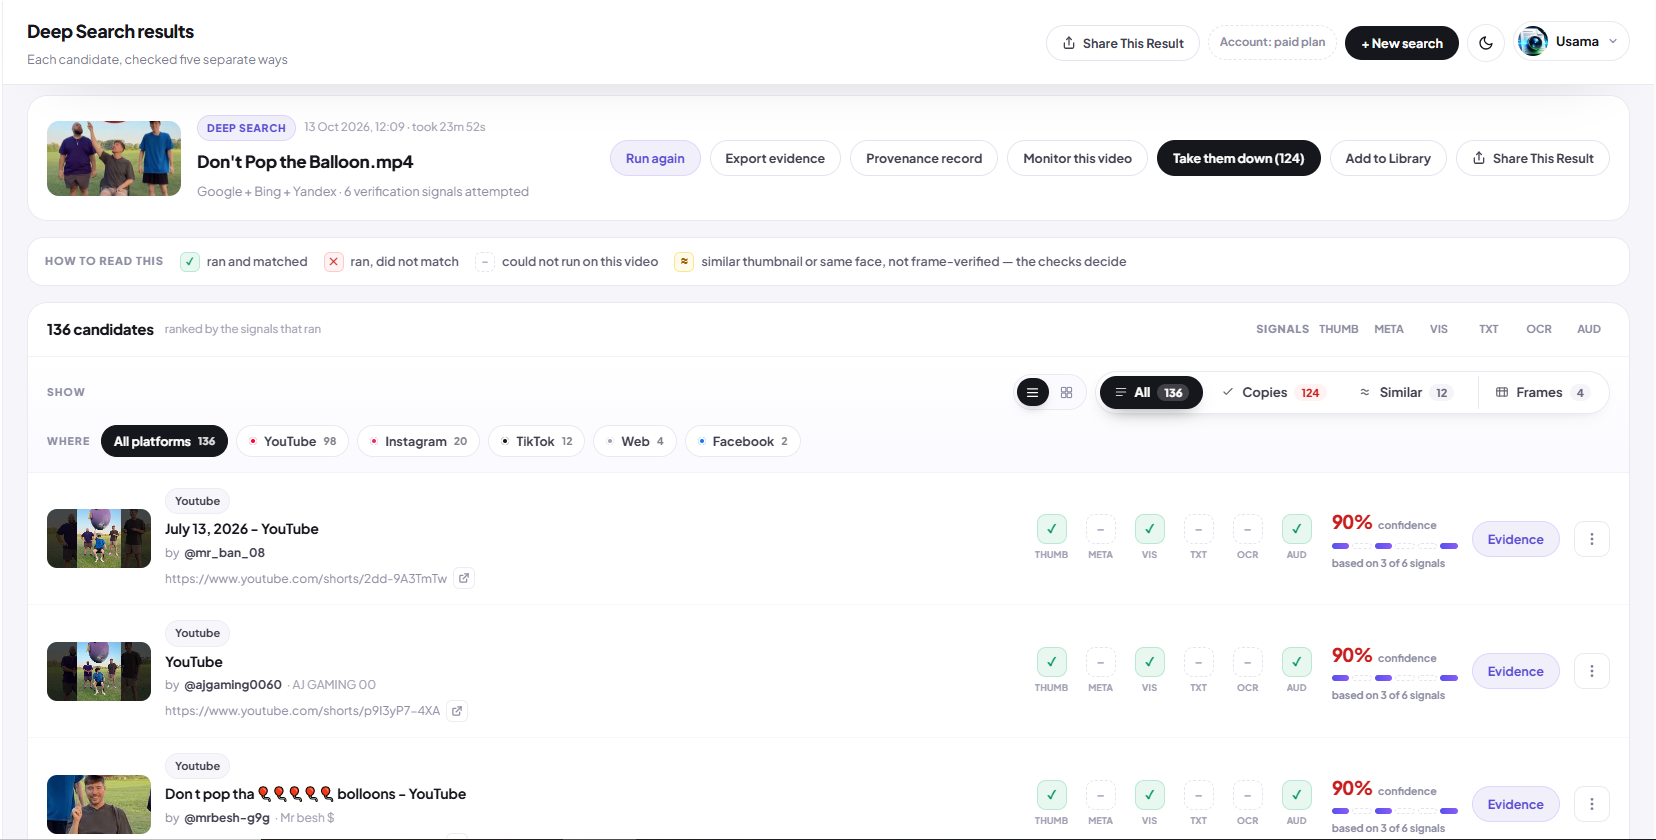Switch to list view layout
1656x840 pixels.
(1033, 393)
